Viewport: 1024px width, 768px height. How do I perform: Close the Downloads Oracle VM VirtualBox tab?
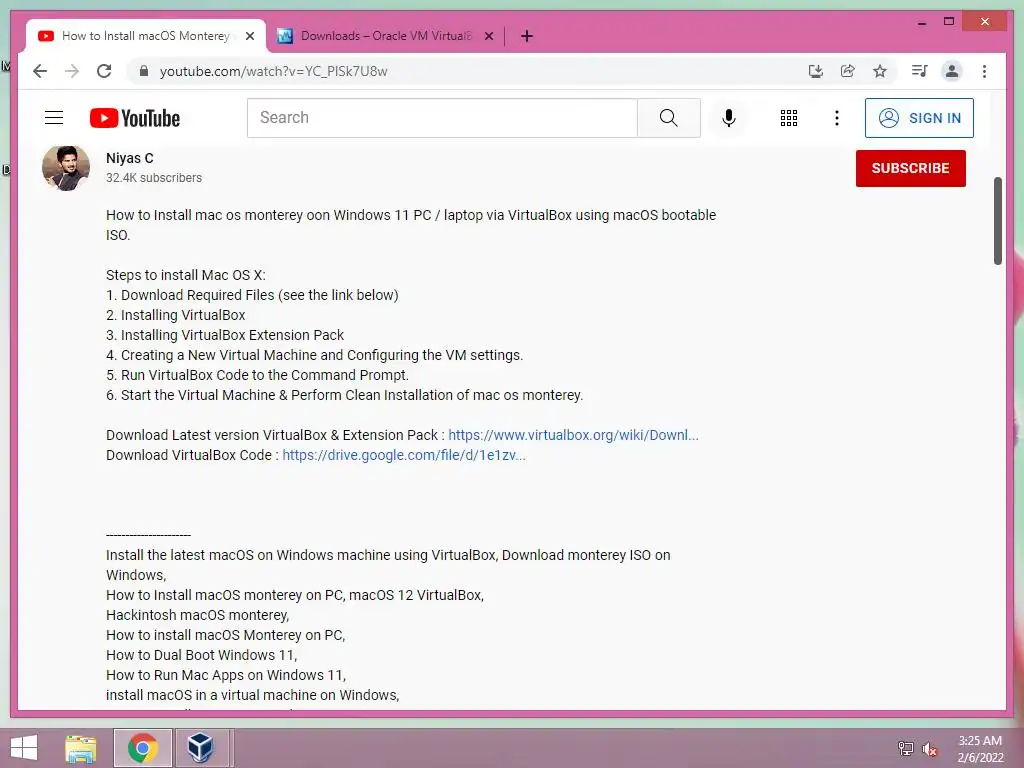pyautogui.click(x=489, y=36)
